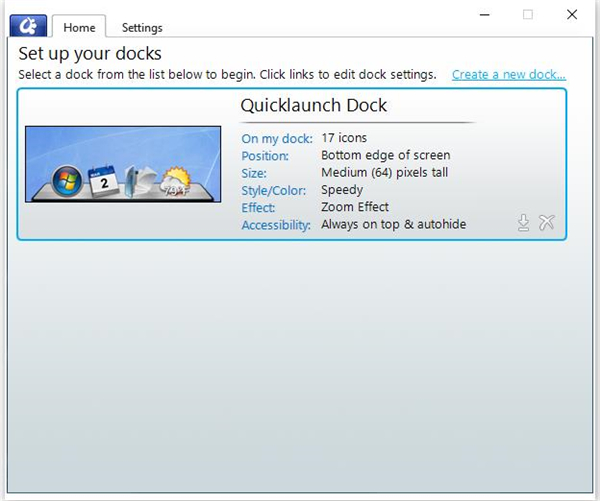Delete the Quicklaunch Dock with the X icon
This screenshot has height=501, width=600.
pyautogui.click(x=546, y=223)
